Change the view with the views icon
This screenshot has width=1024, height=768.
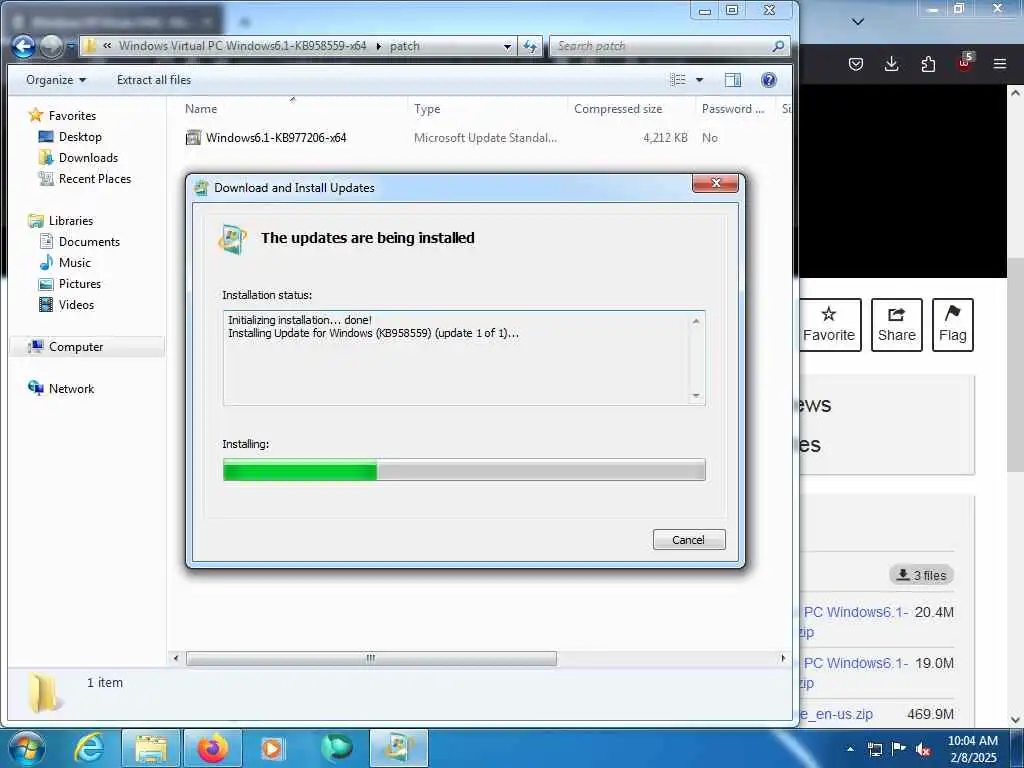pyautogui.click(x=678, y=80)
